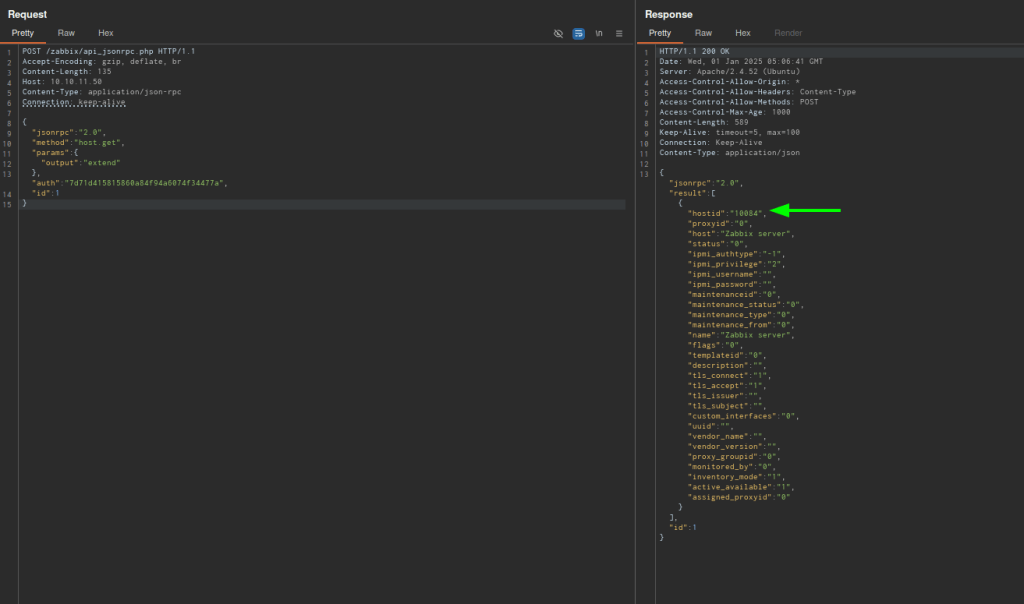1024x604 pixels.
Task: Click the hide-request eye-slash icon
Action: click(x=558, y=33)
